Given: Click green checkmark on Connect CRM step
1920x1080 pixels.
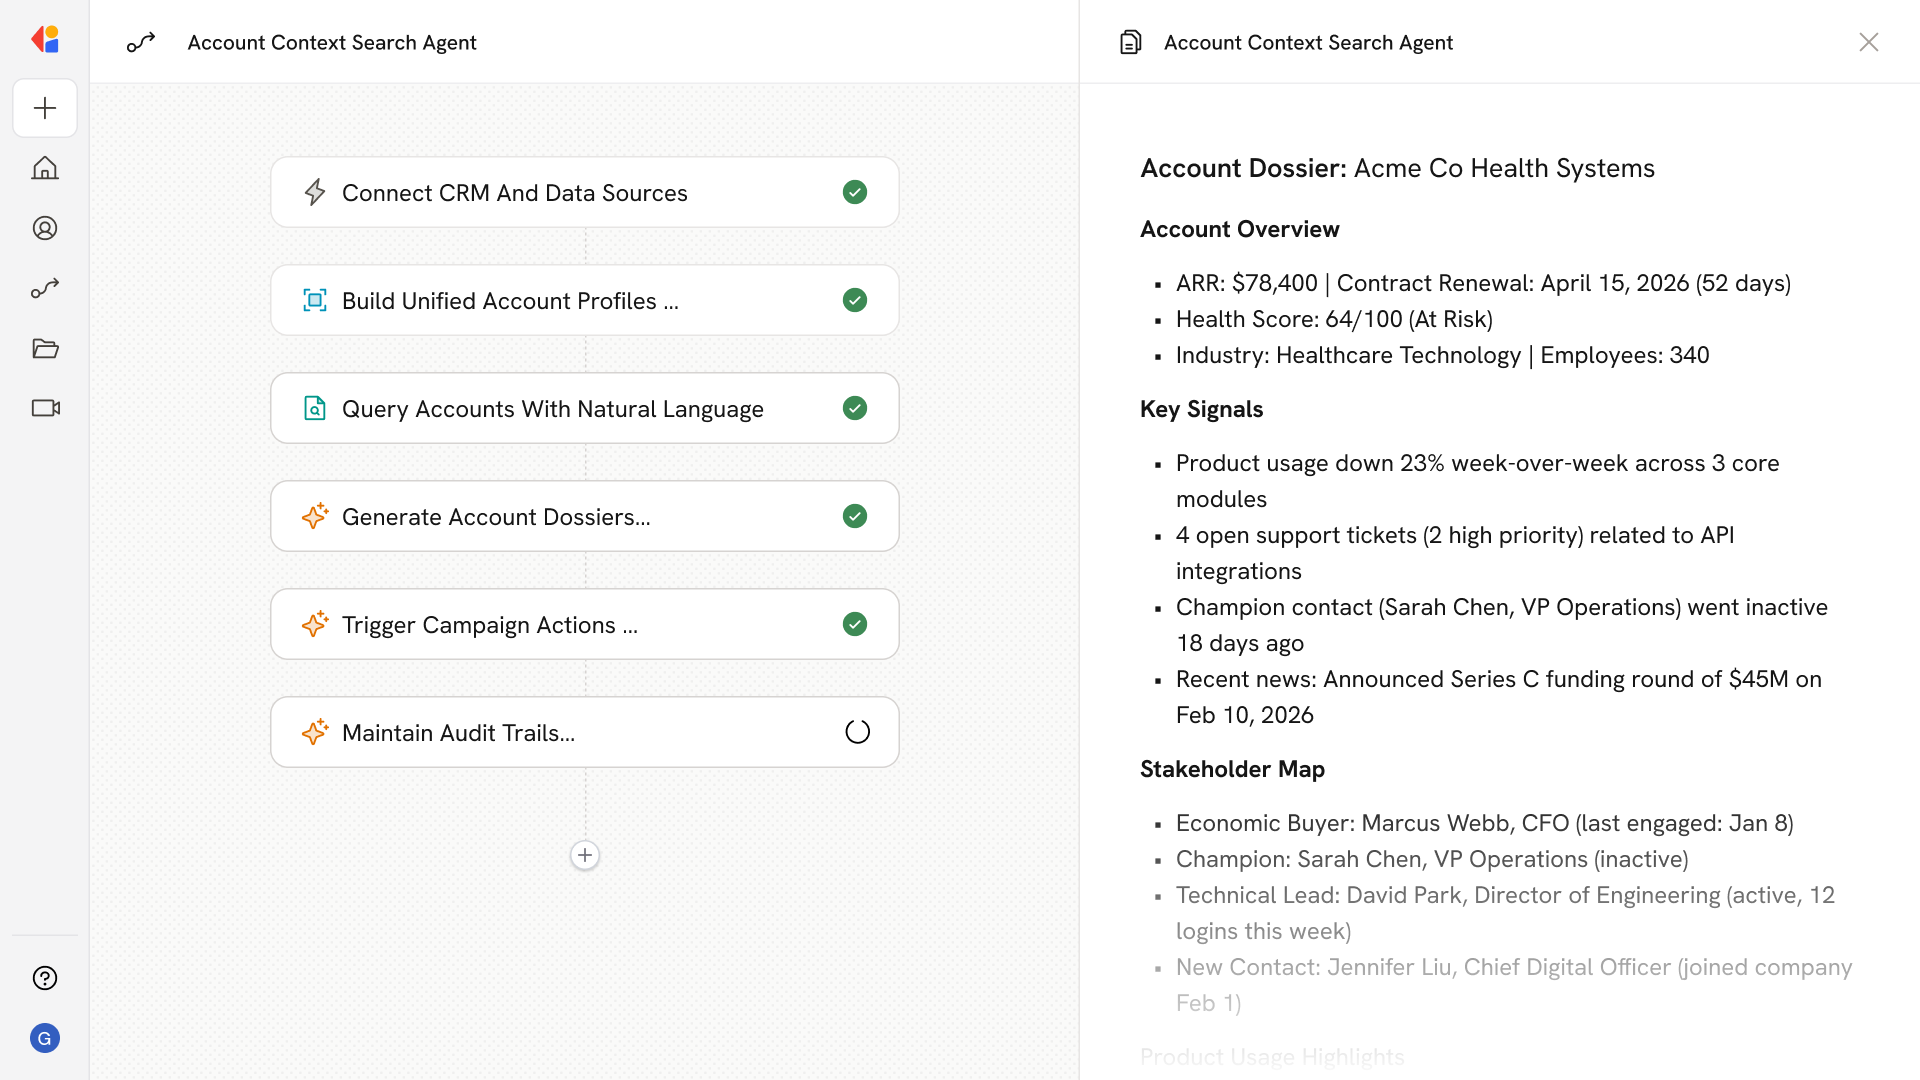Looking at the screenshot, I should click(x=855, y=192).
